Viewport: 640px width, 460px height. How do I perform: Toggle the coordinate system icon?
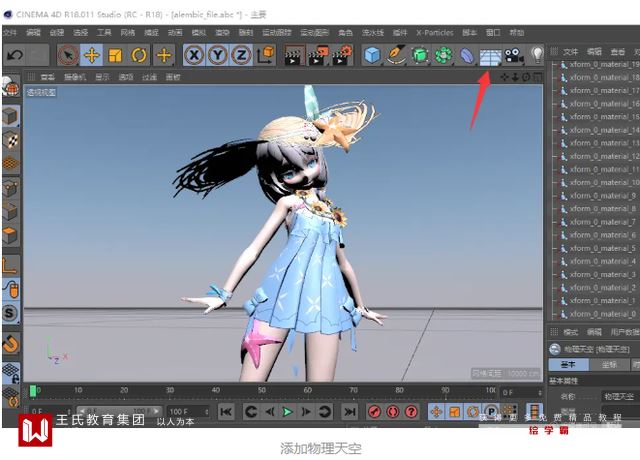tap(266, 55)
